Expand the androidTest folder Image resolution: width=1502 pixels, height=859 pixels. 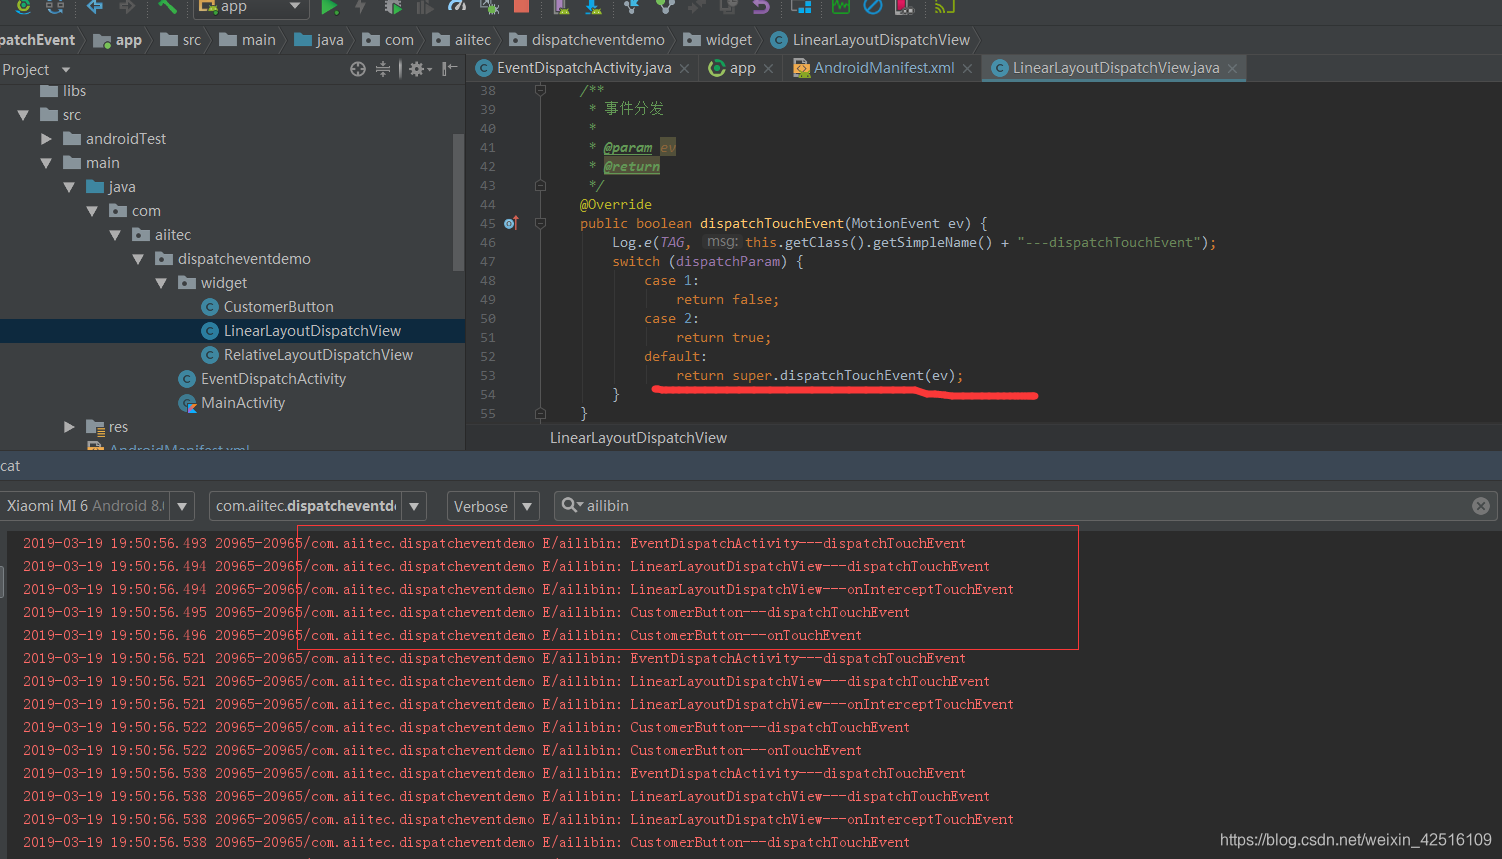click(46, 139)
